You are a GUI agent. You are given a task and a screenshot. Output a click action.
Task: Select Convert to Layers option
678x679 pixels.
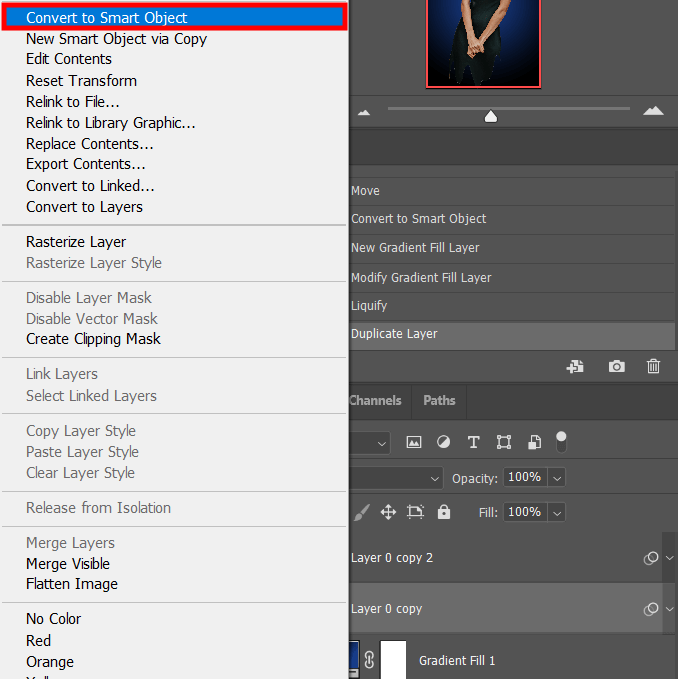coord(84,207)
